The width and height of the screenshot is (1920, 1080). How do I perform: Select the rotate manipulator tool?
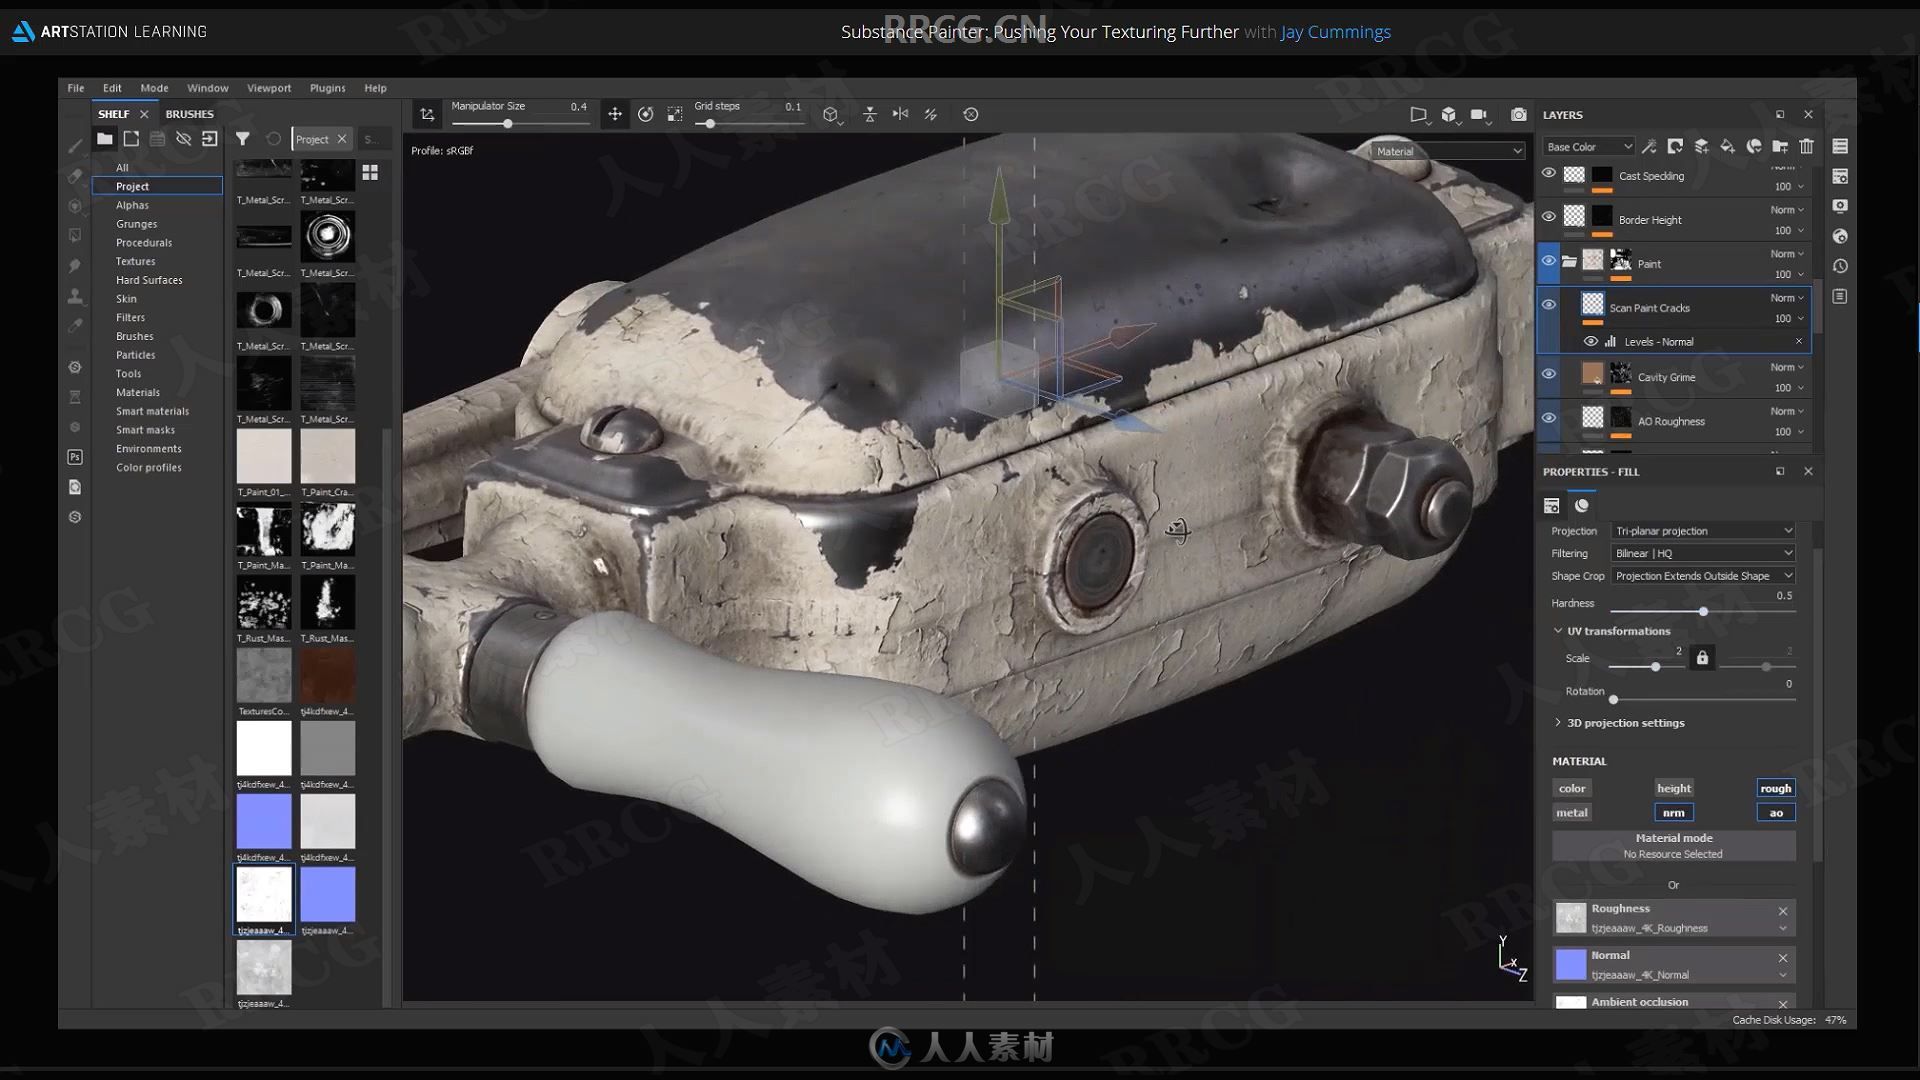(x=646, y=114)
